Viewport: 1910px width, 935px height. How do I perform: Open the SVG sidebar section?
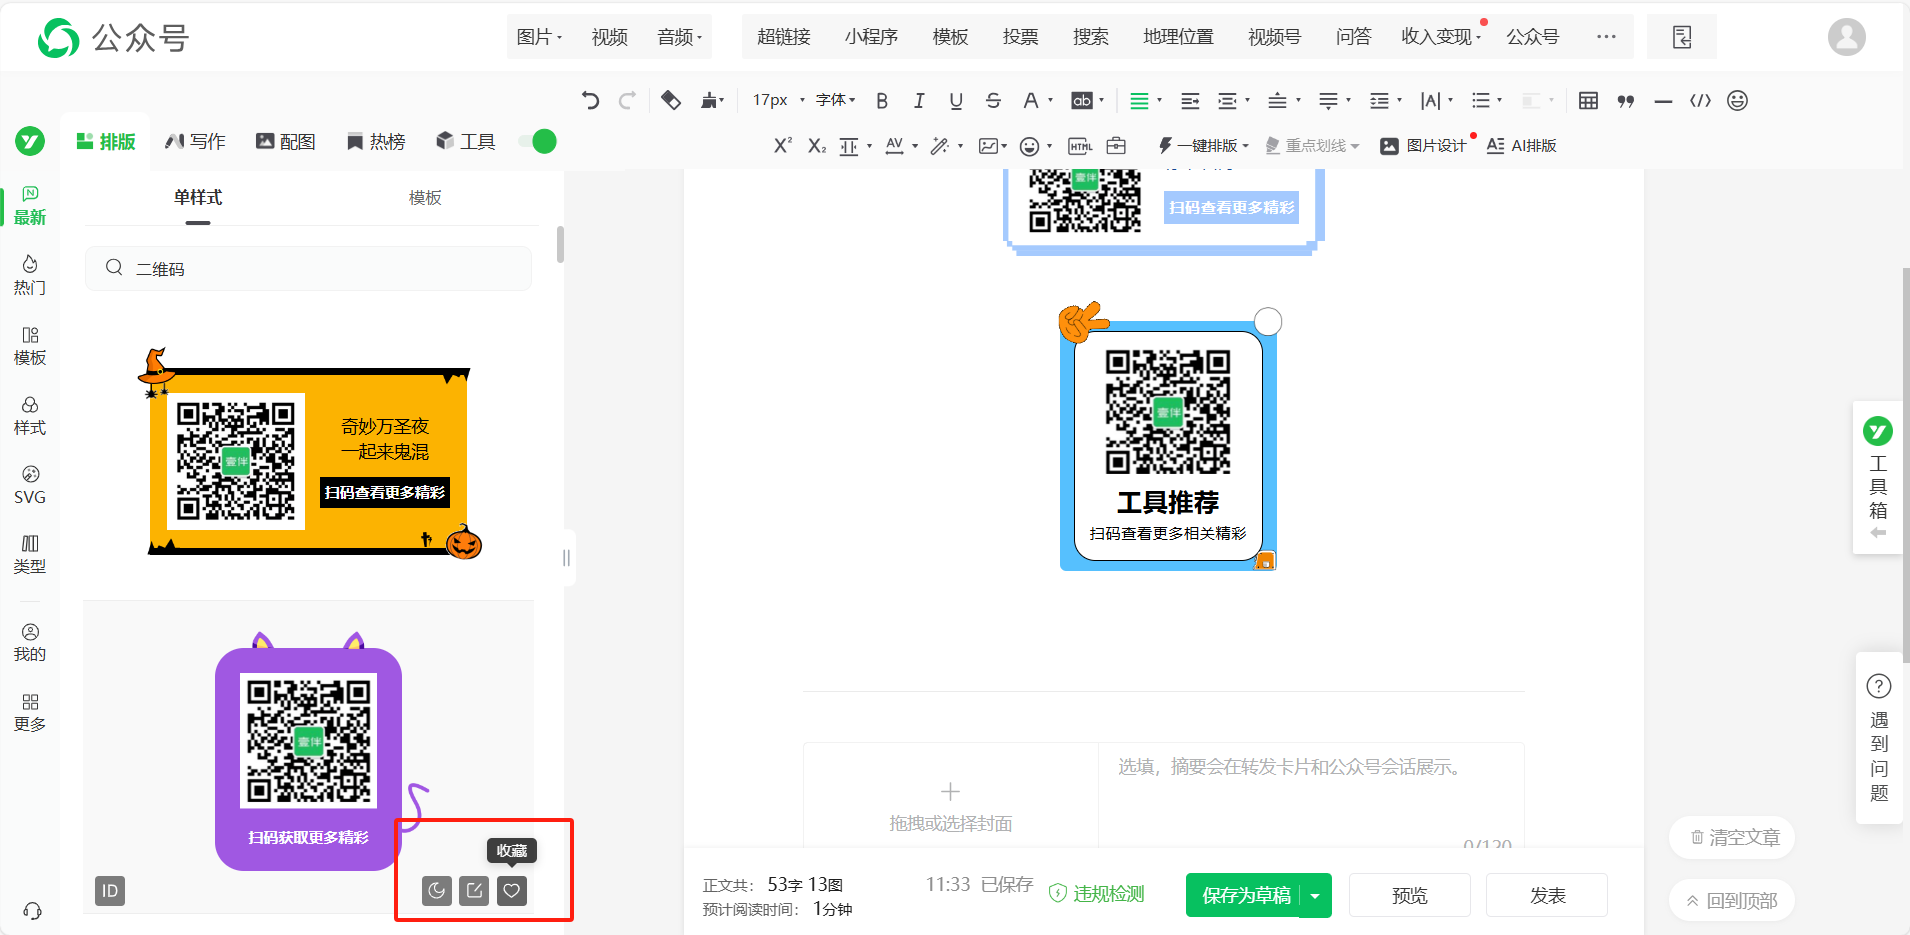click(x=30, y=485)
